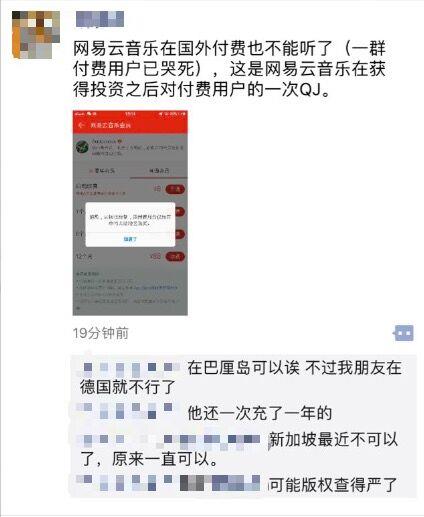Tap the blurred commenter name before '可能版权查得严了'
The width and height of the screenshot is (424, 517).
169,483
